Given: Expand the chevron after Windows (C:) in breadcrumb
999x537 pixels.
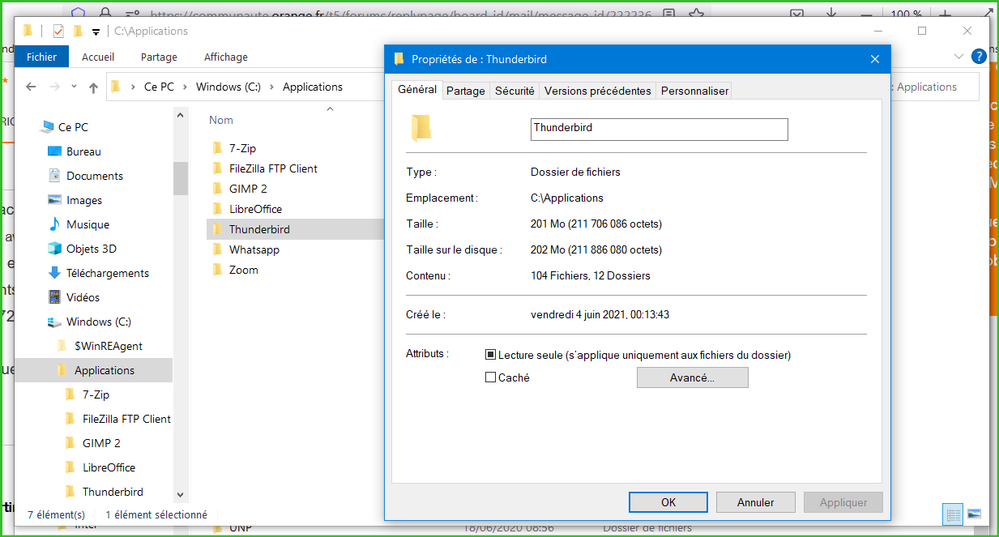Looking at the screenshot, I should click(x=271, y=87).
